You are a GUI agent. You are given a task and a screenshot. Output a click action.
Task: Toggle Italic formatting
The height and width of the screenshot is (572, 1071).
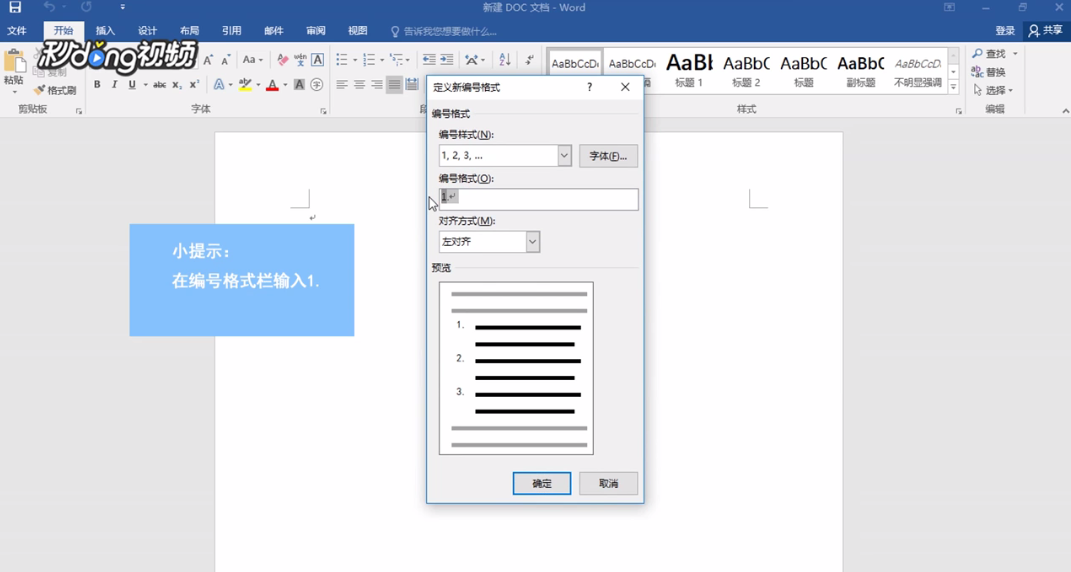[x=114, y=85]
